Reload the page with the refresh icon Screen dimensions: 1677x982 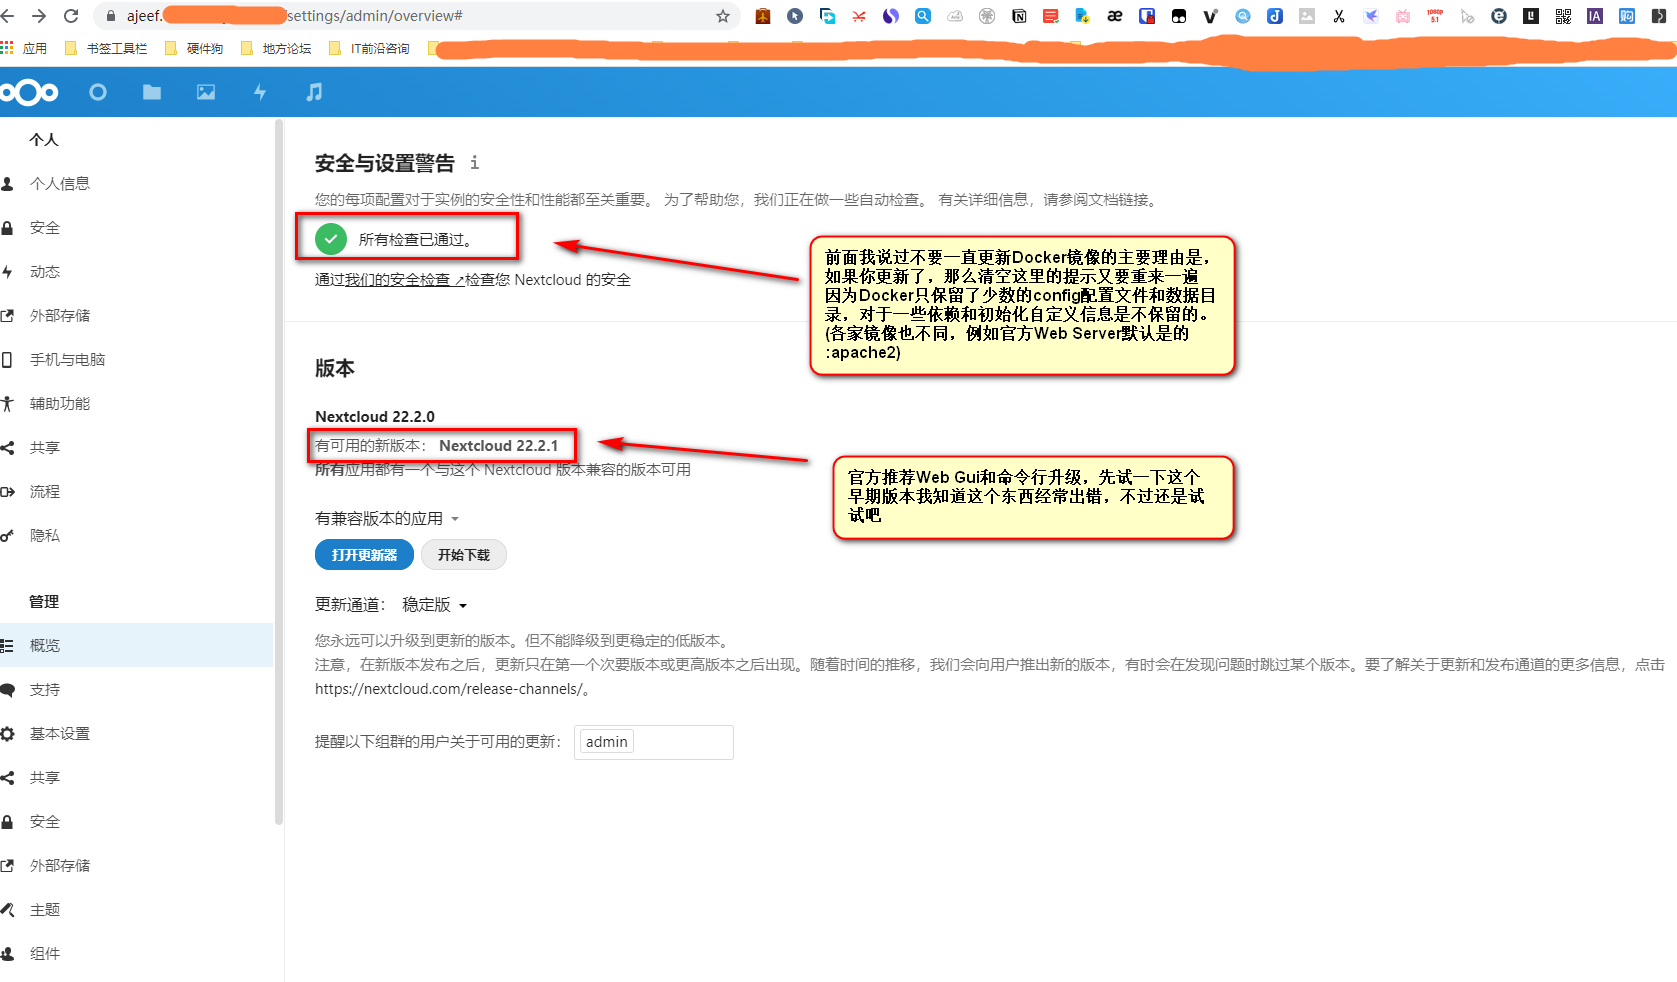[71, 16]
